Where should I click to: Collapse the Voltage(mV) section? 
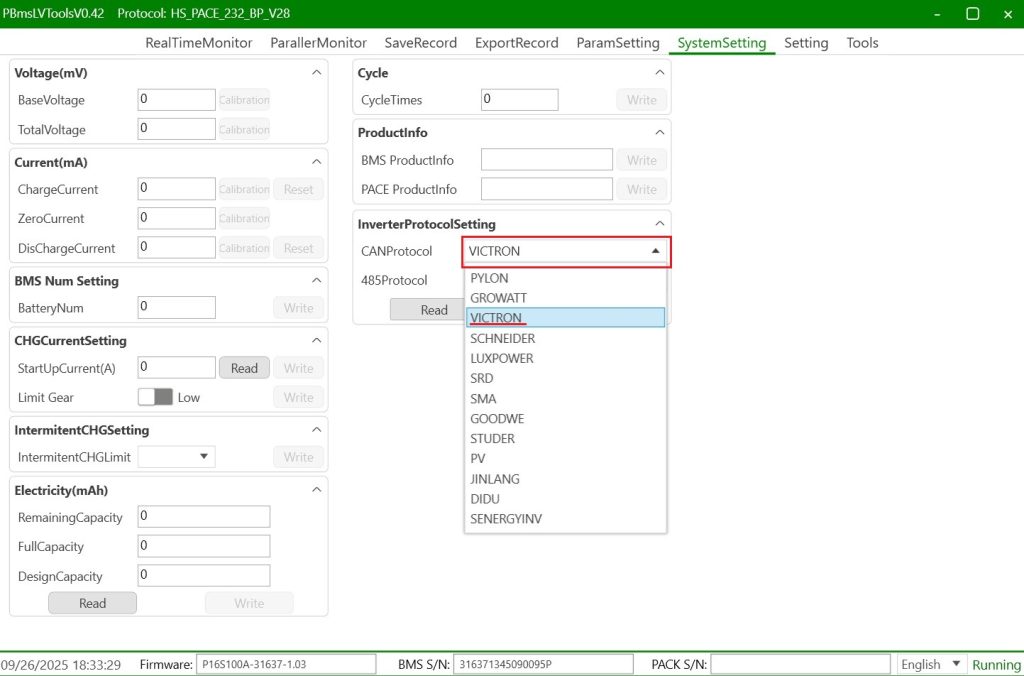(317, 73)
